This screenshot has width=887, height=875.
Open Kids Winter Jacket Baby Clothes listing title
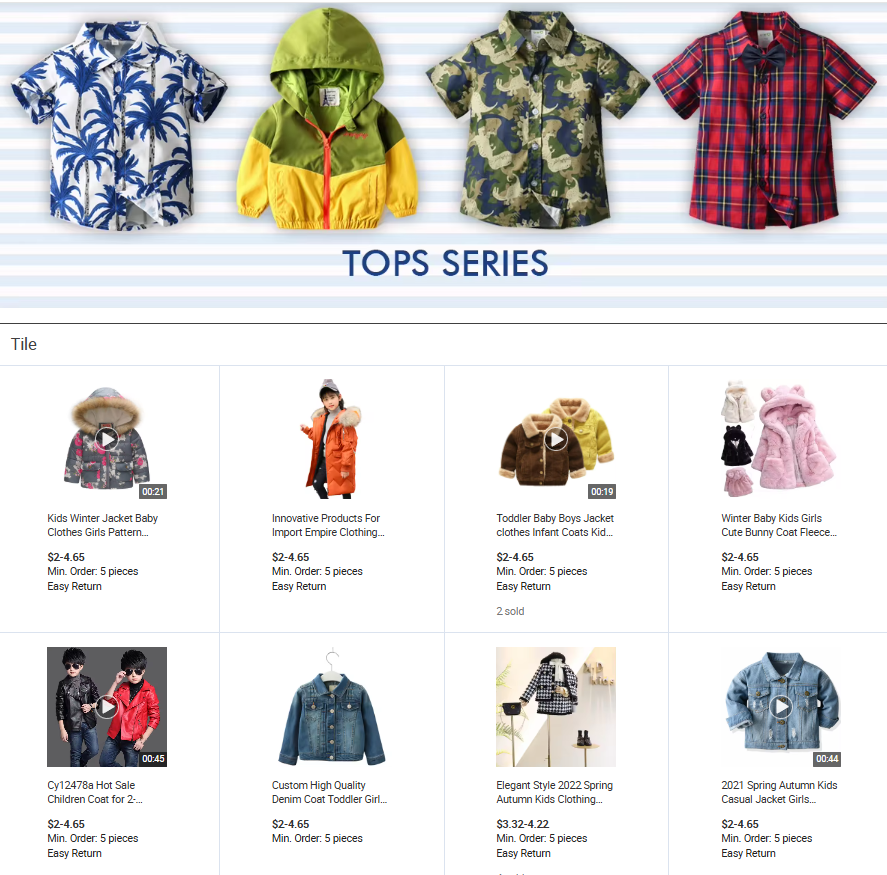coord(103,525)
